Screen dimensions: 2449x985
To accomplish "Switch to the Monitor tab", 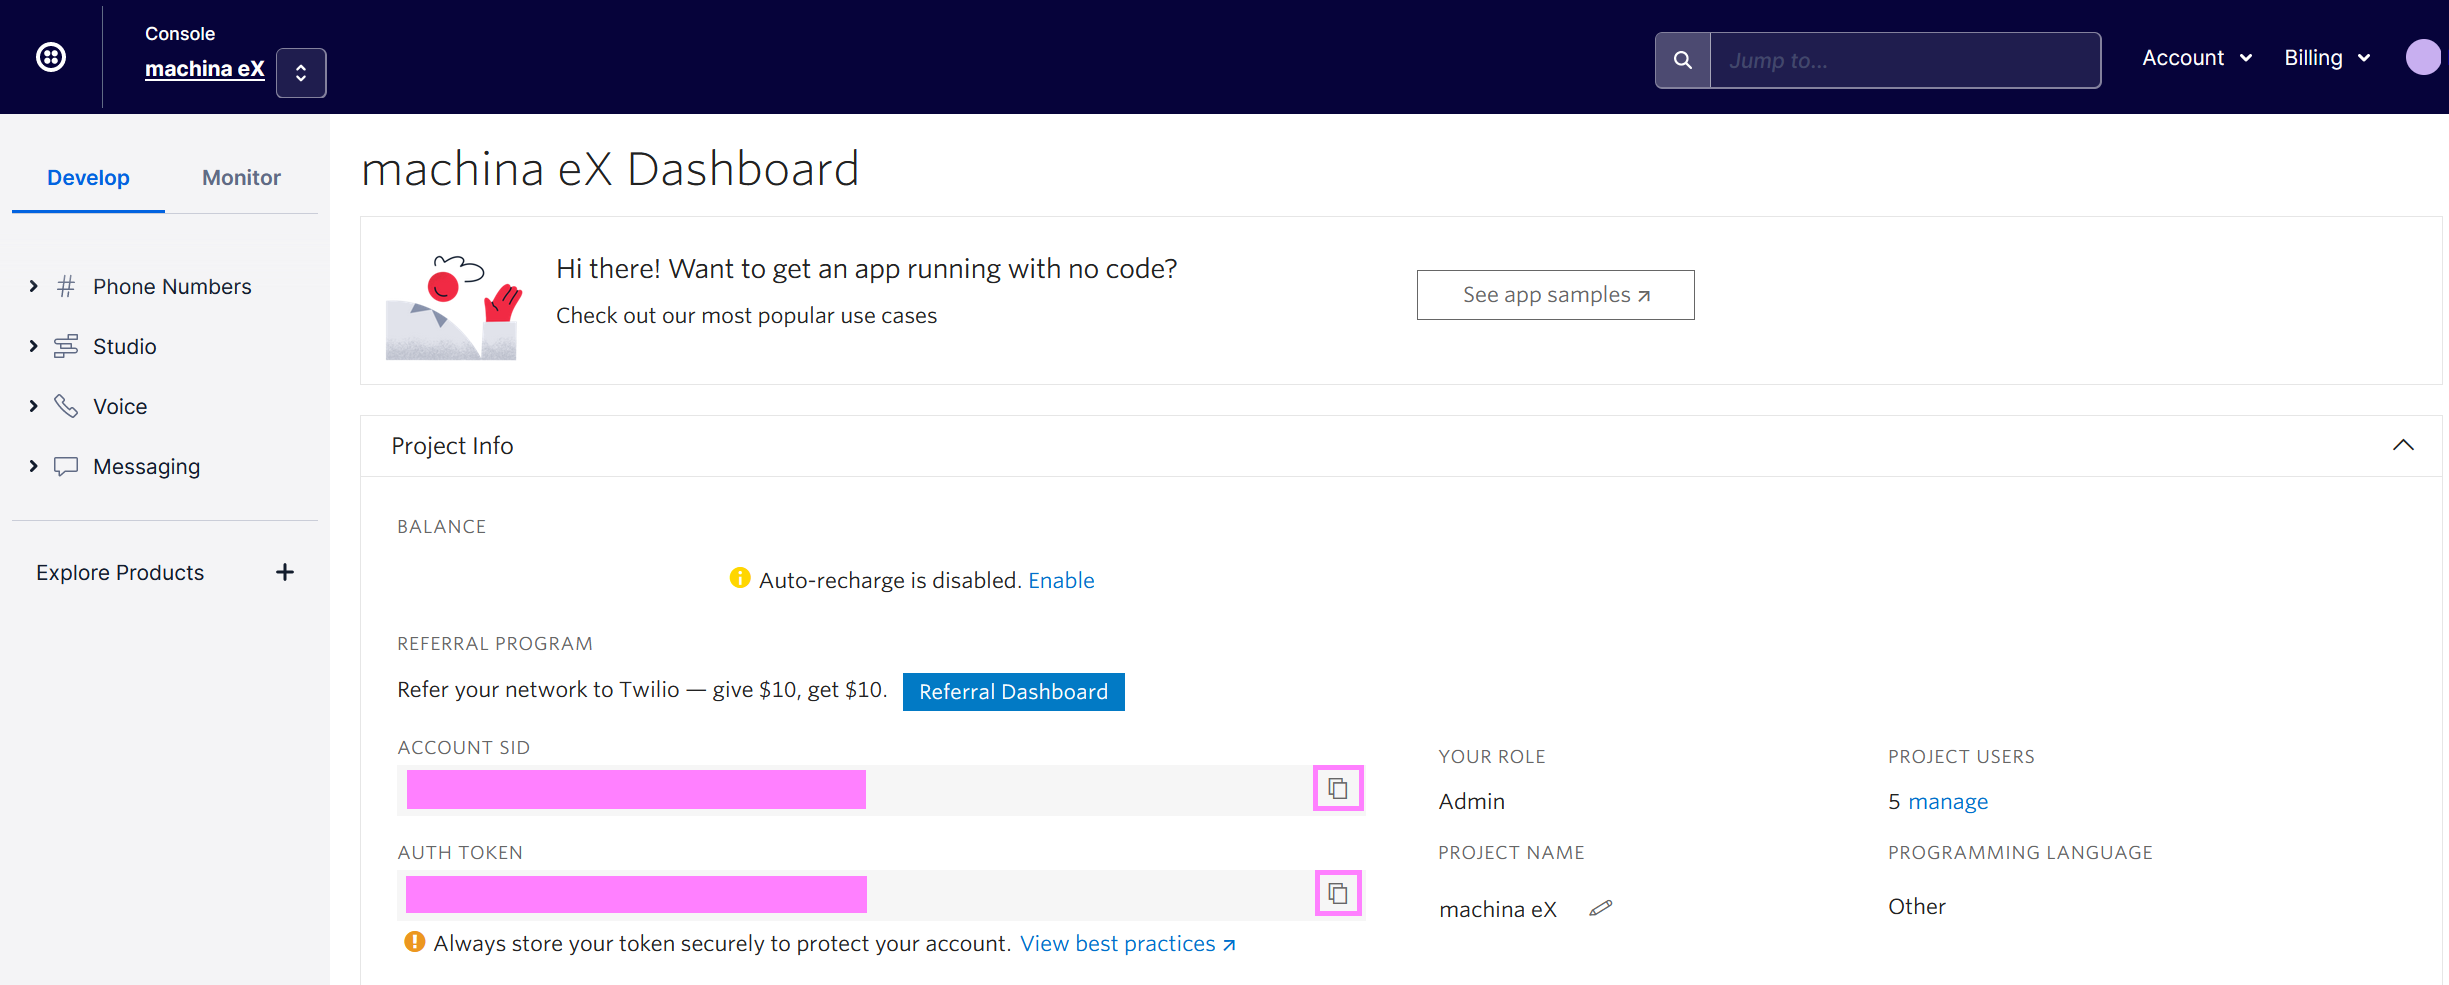I will [x=241, y=178].
